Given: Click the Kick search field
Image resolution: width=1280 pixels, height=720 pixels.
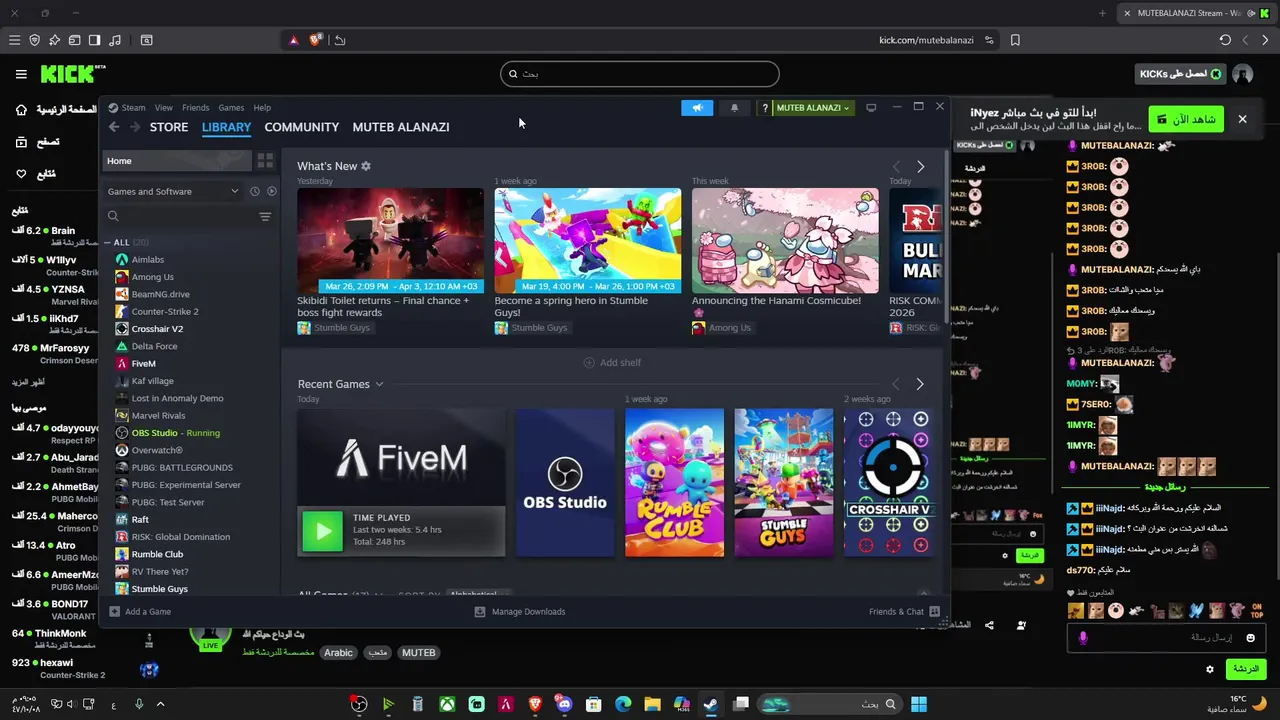Looking at the screenshot, I should [640, 73].
